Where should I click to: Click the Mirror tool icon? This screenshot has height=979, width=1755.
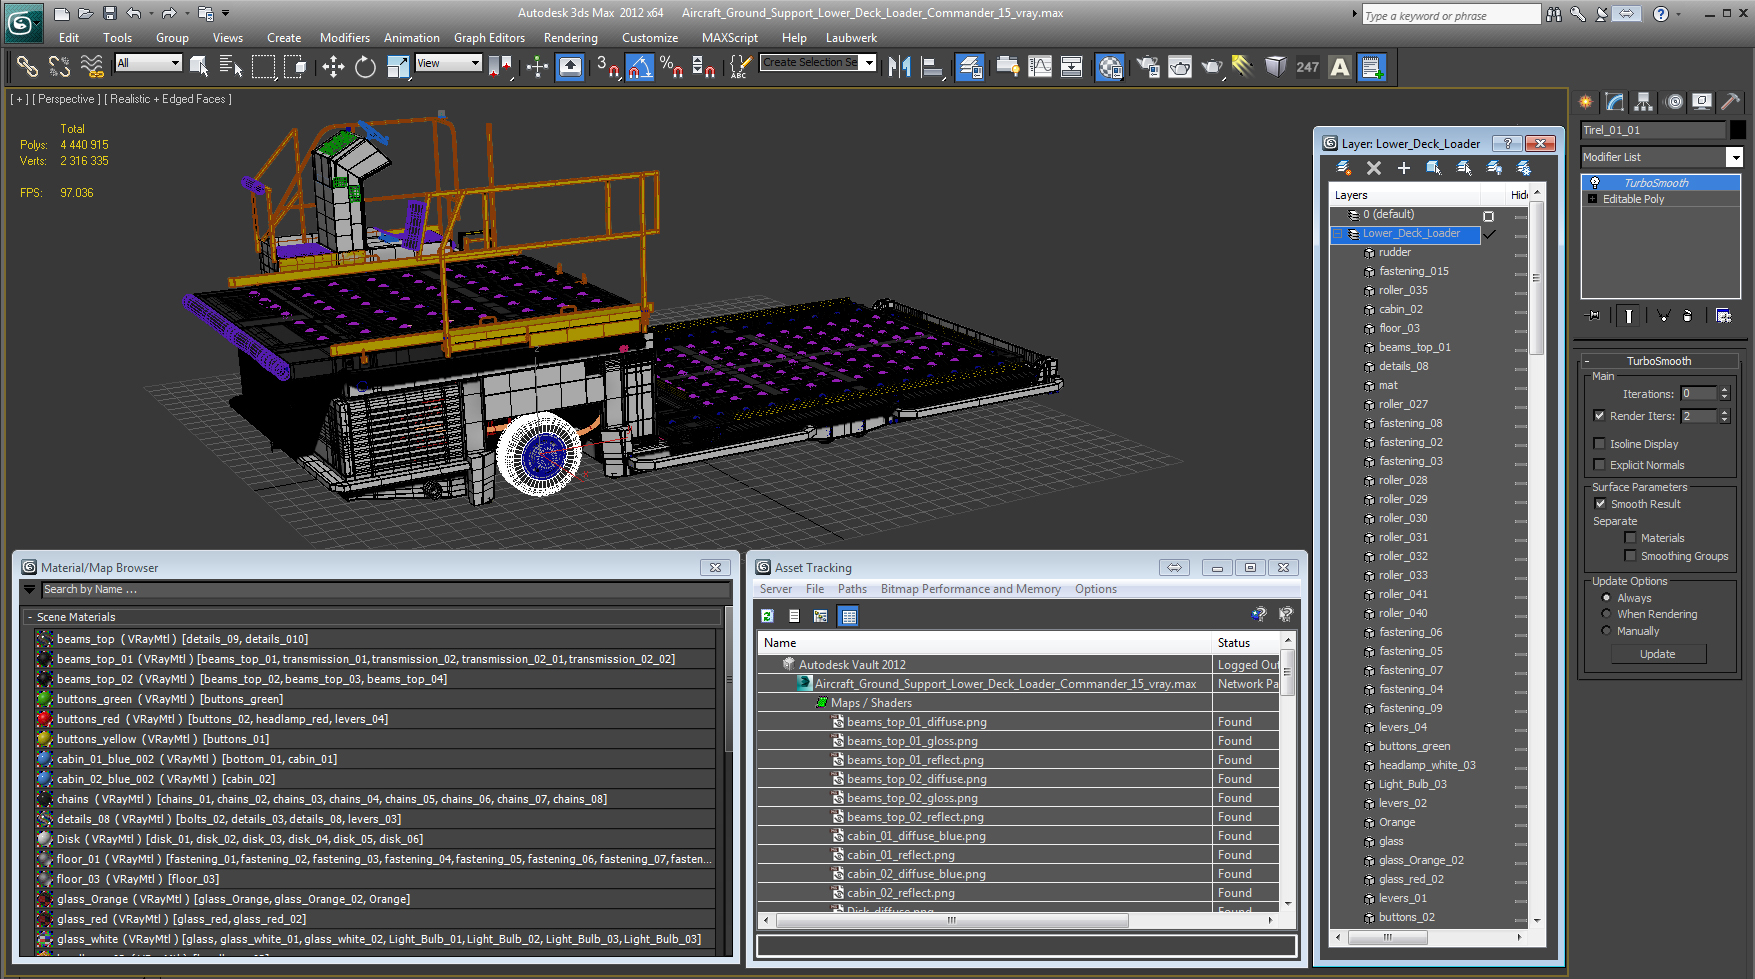coord(900,67)
